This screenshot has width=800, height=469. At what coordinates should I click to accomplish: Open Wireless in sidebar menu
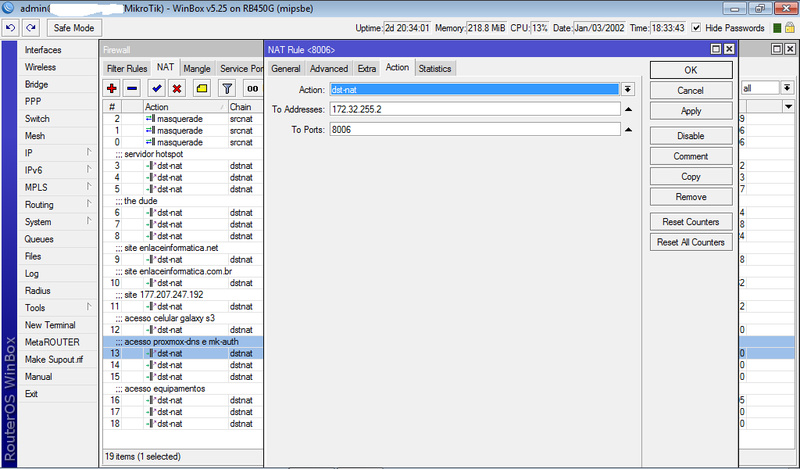40,67
